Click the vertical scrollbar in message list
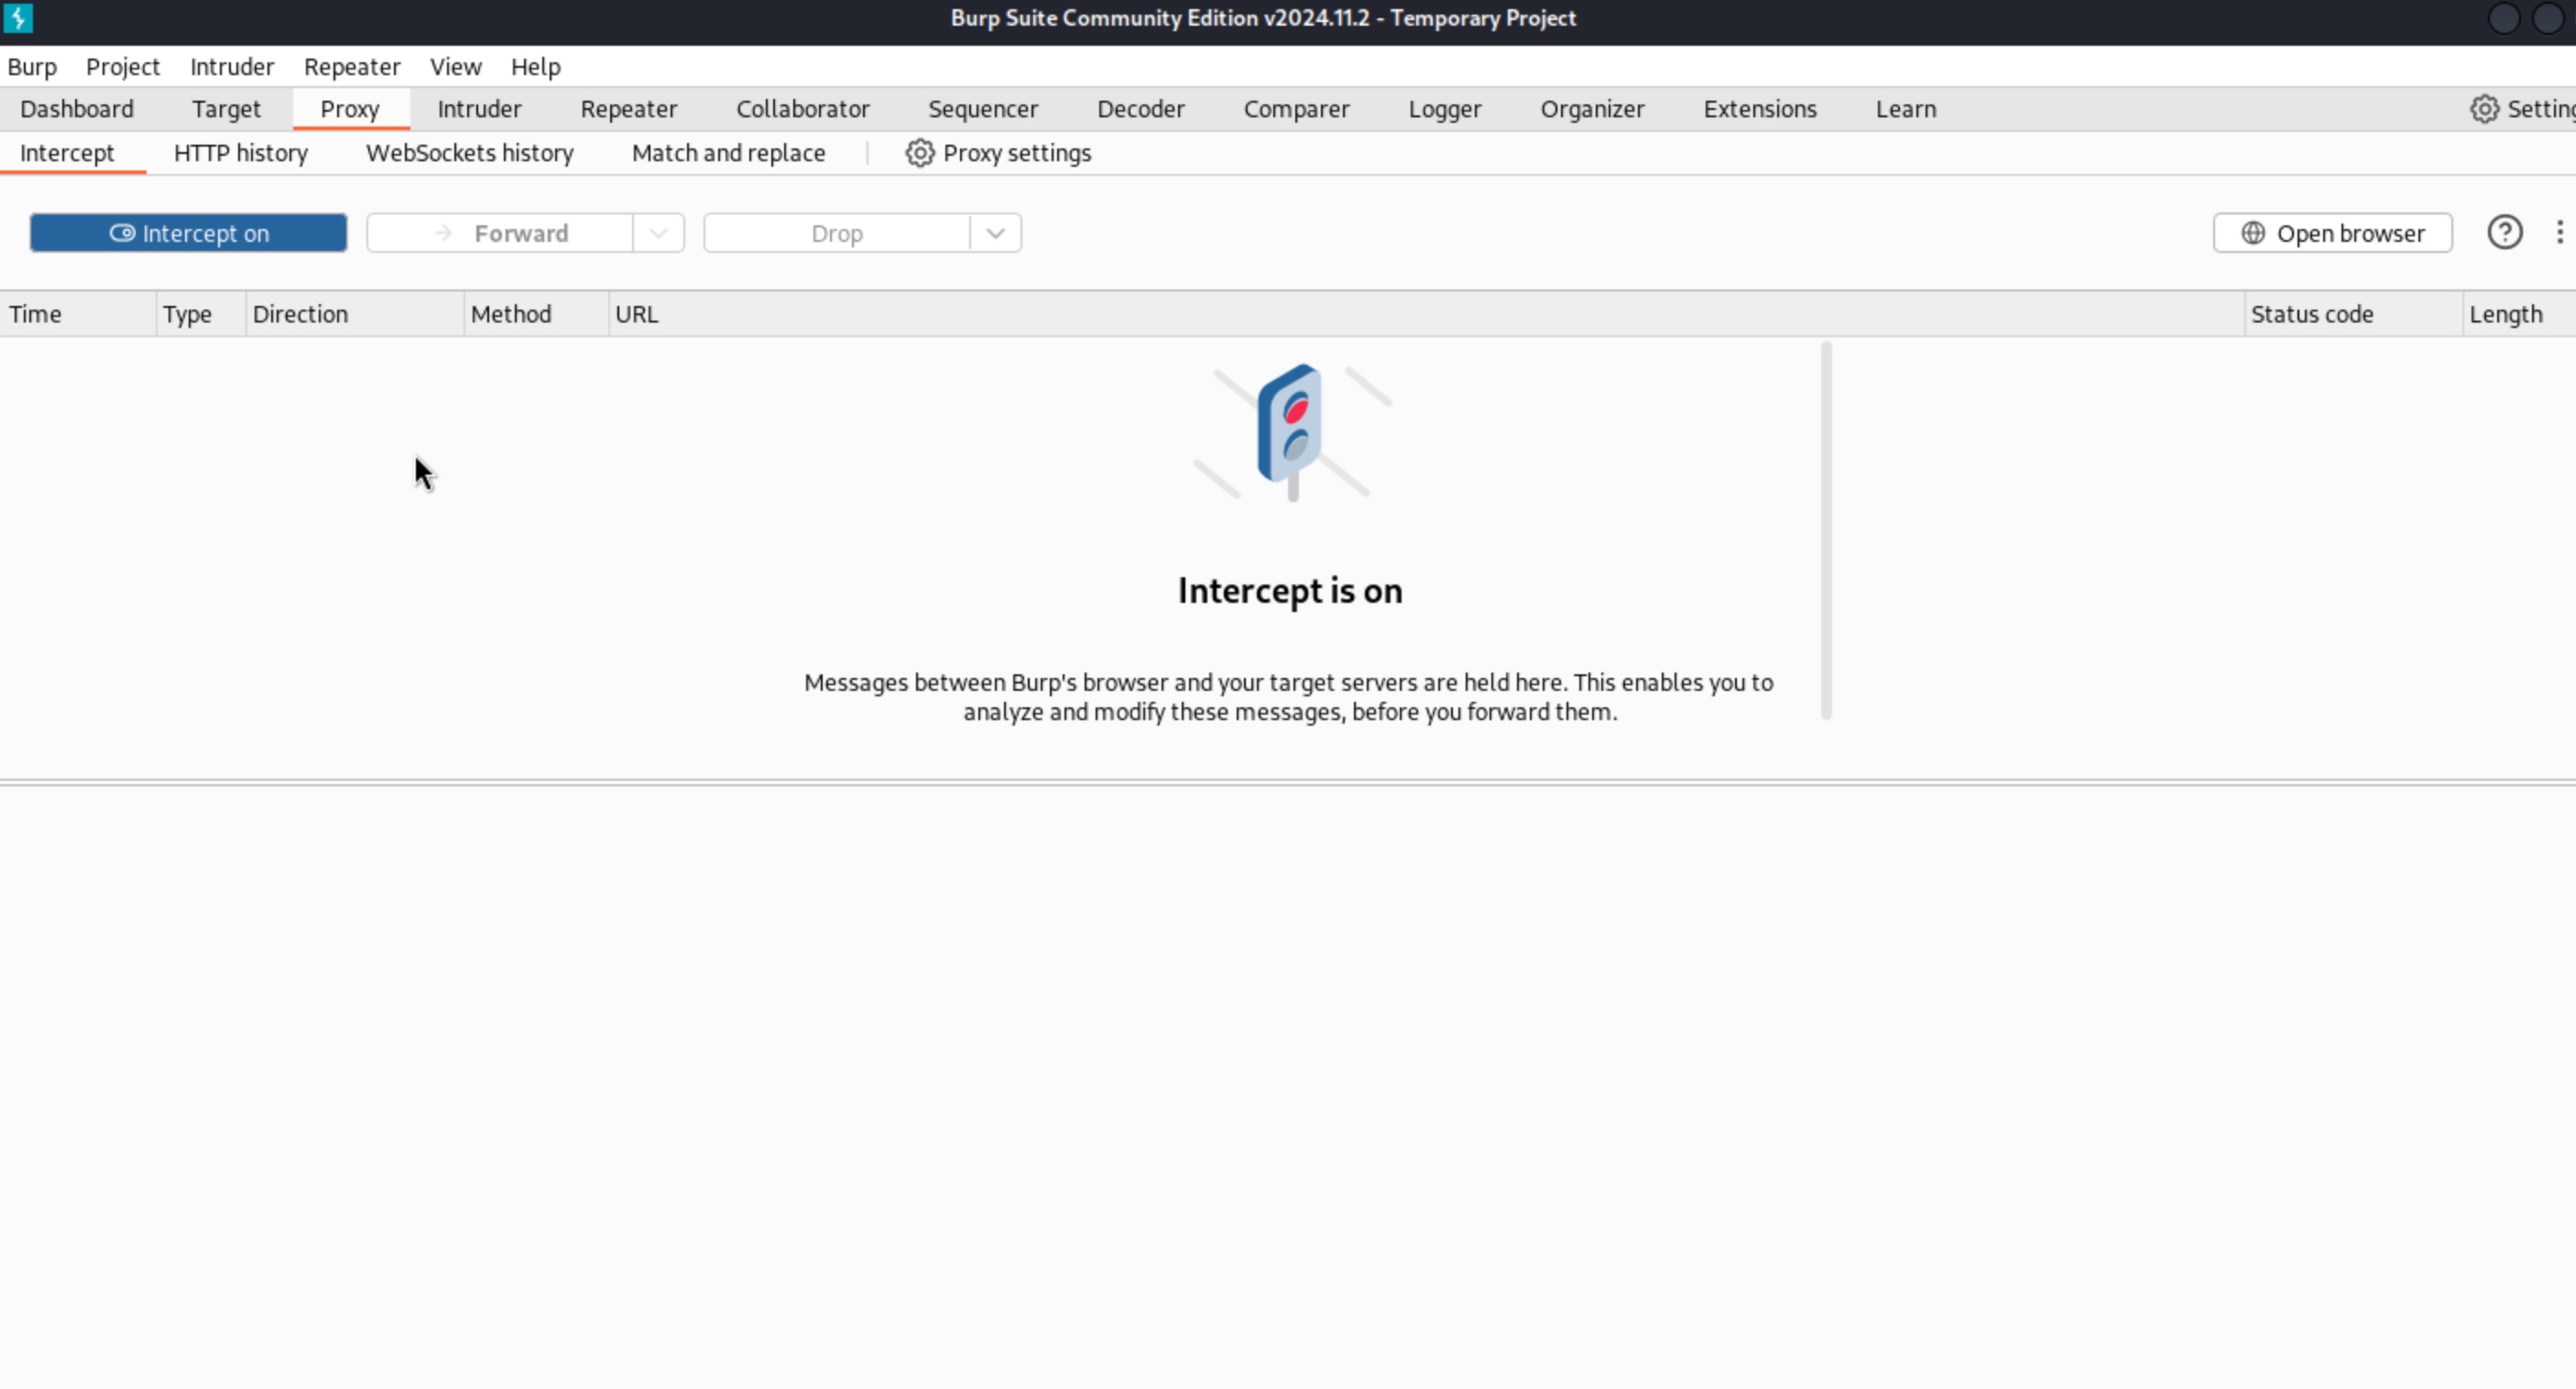Screen dimensions: 2576x1389 1826,530
